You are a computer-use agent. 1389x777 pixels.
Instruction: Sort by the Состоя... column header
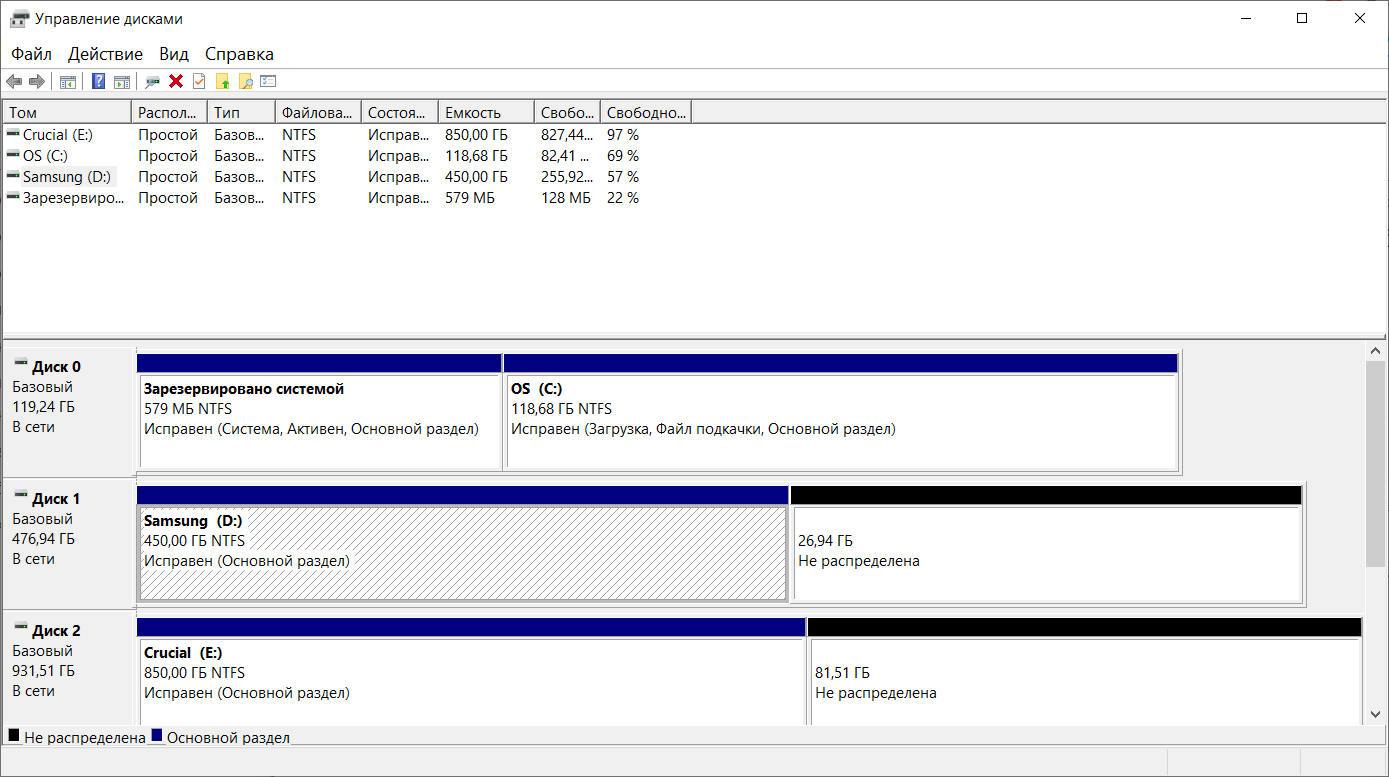point(401,112)
